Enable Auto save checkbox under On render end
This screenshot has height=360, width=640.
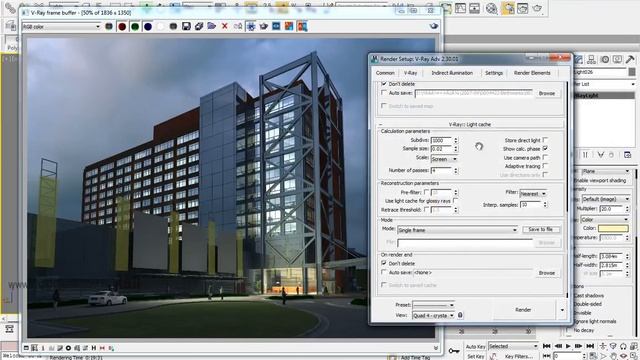point(384,272)
